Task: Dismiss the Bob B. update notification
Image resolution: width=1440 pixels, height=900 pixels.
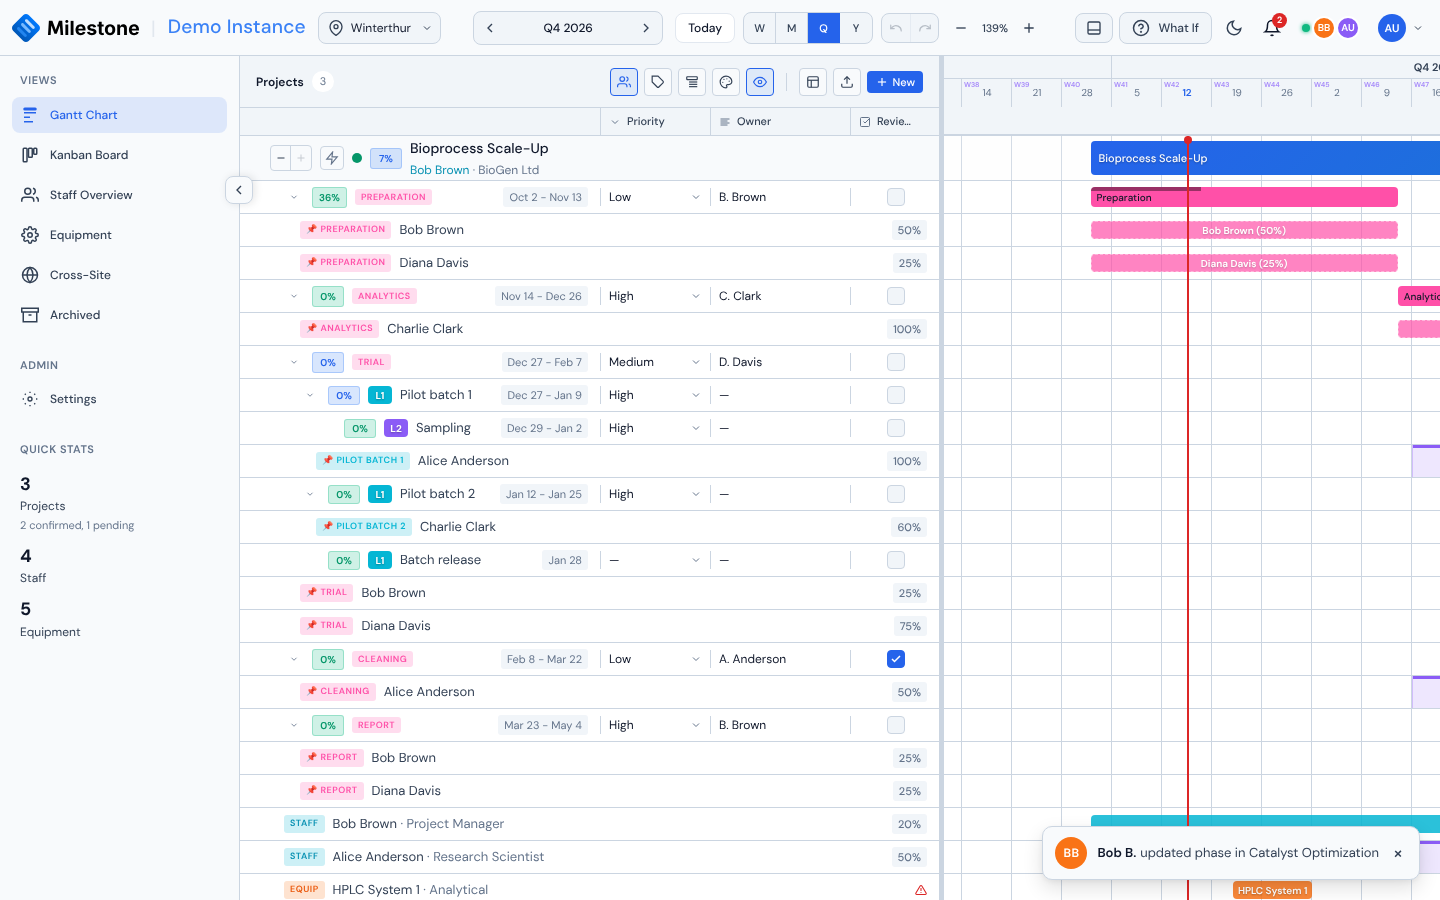Action: [x=1398, y=853]
